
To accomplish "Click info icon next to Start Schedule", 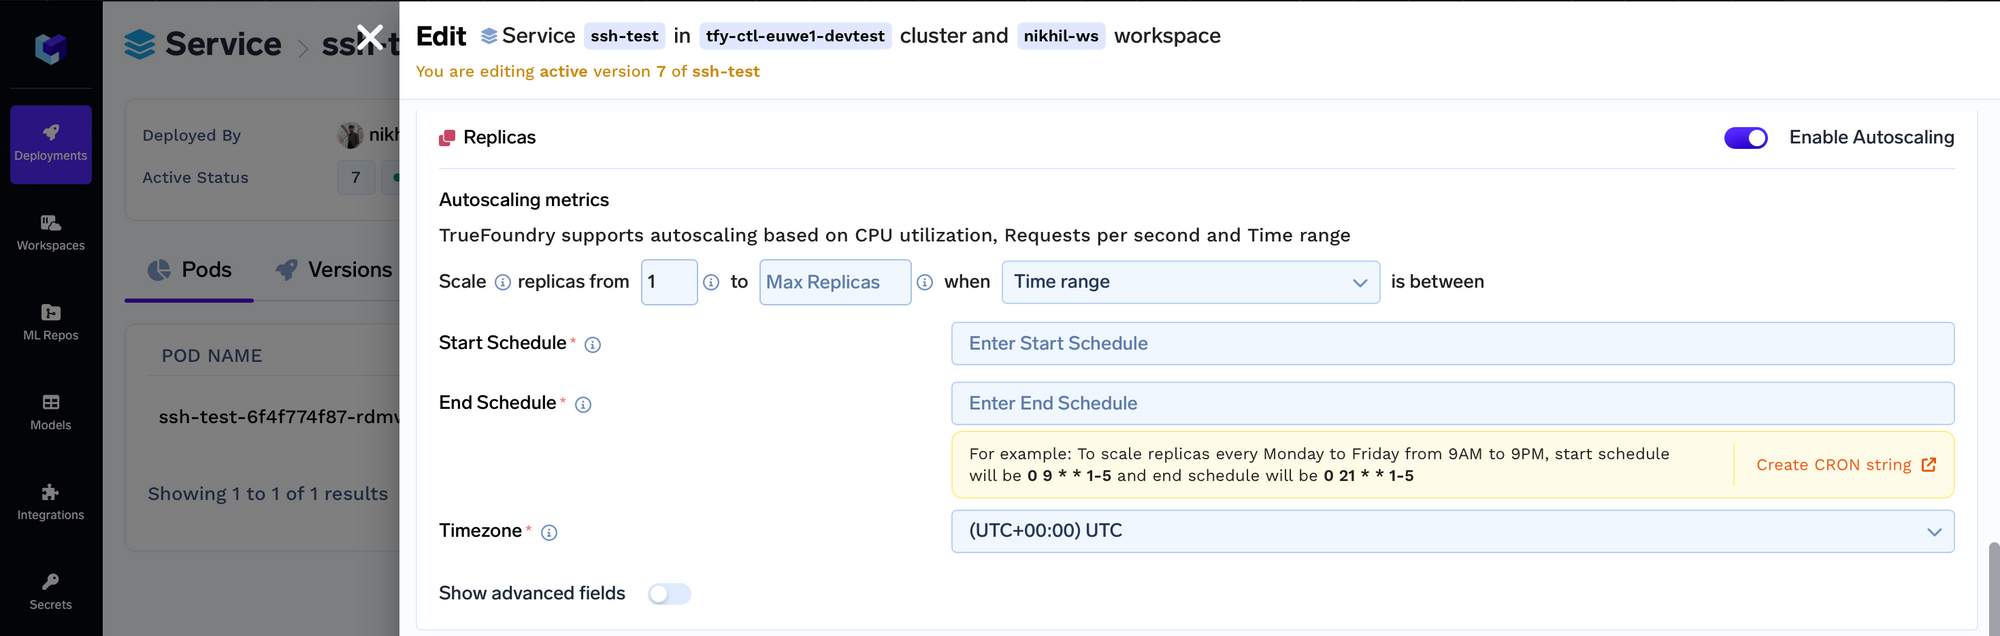I will (x=593, y=345).
